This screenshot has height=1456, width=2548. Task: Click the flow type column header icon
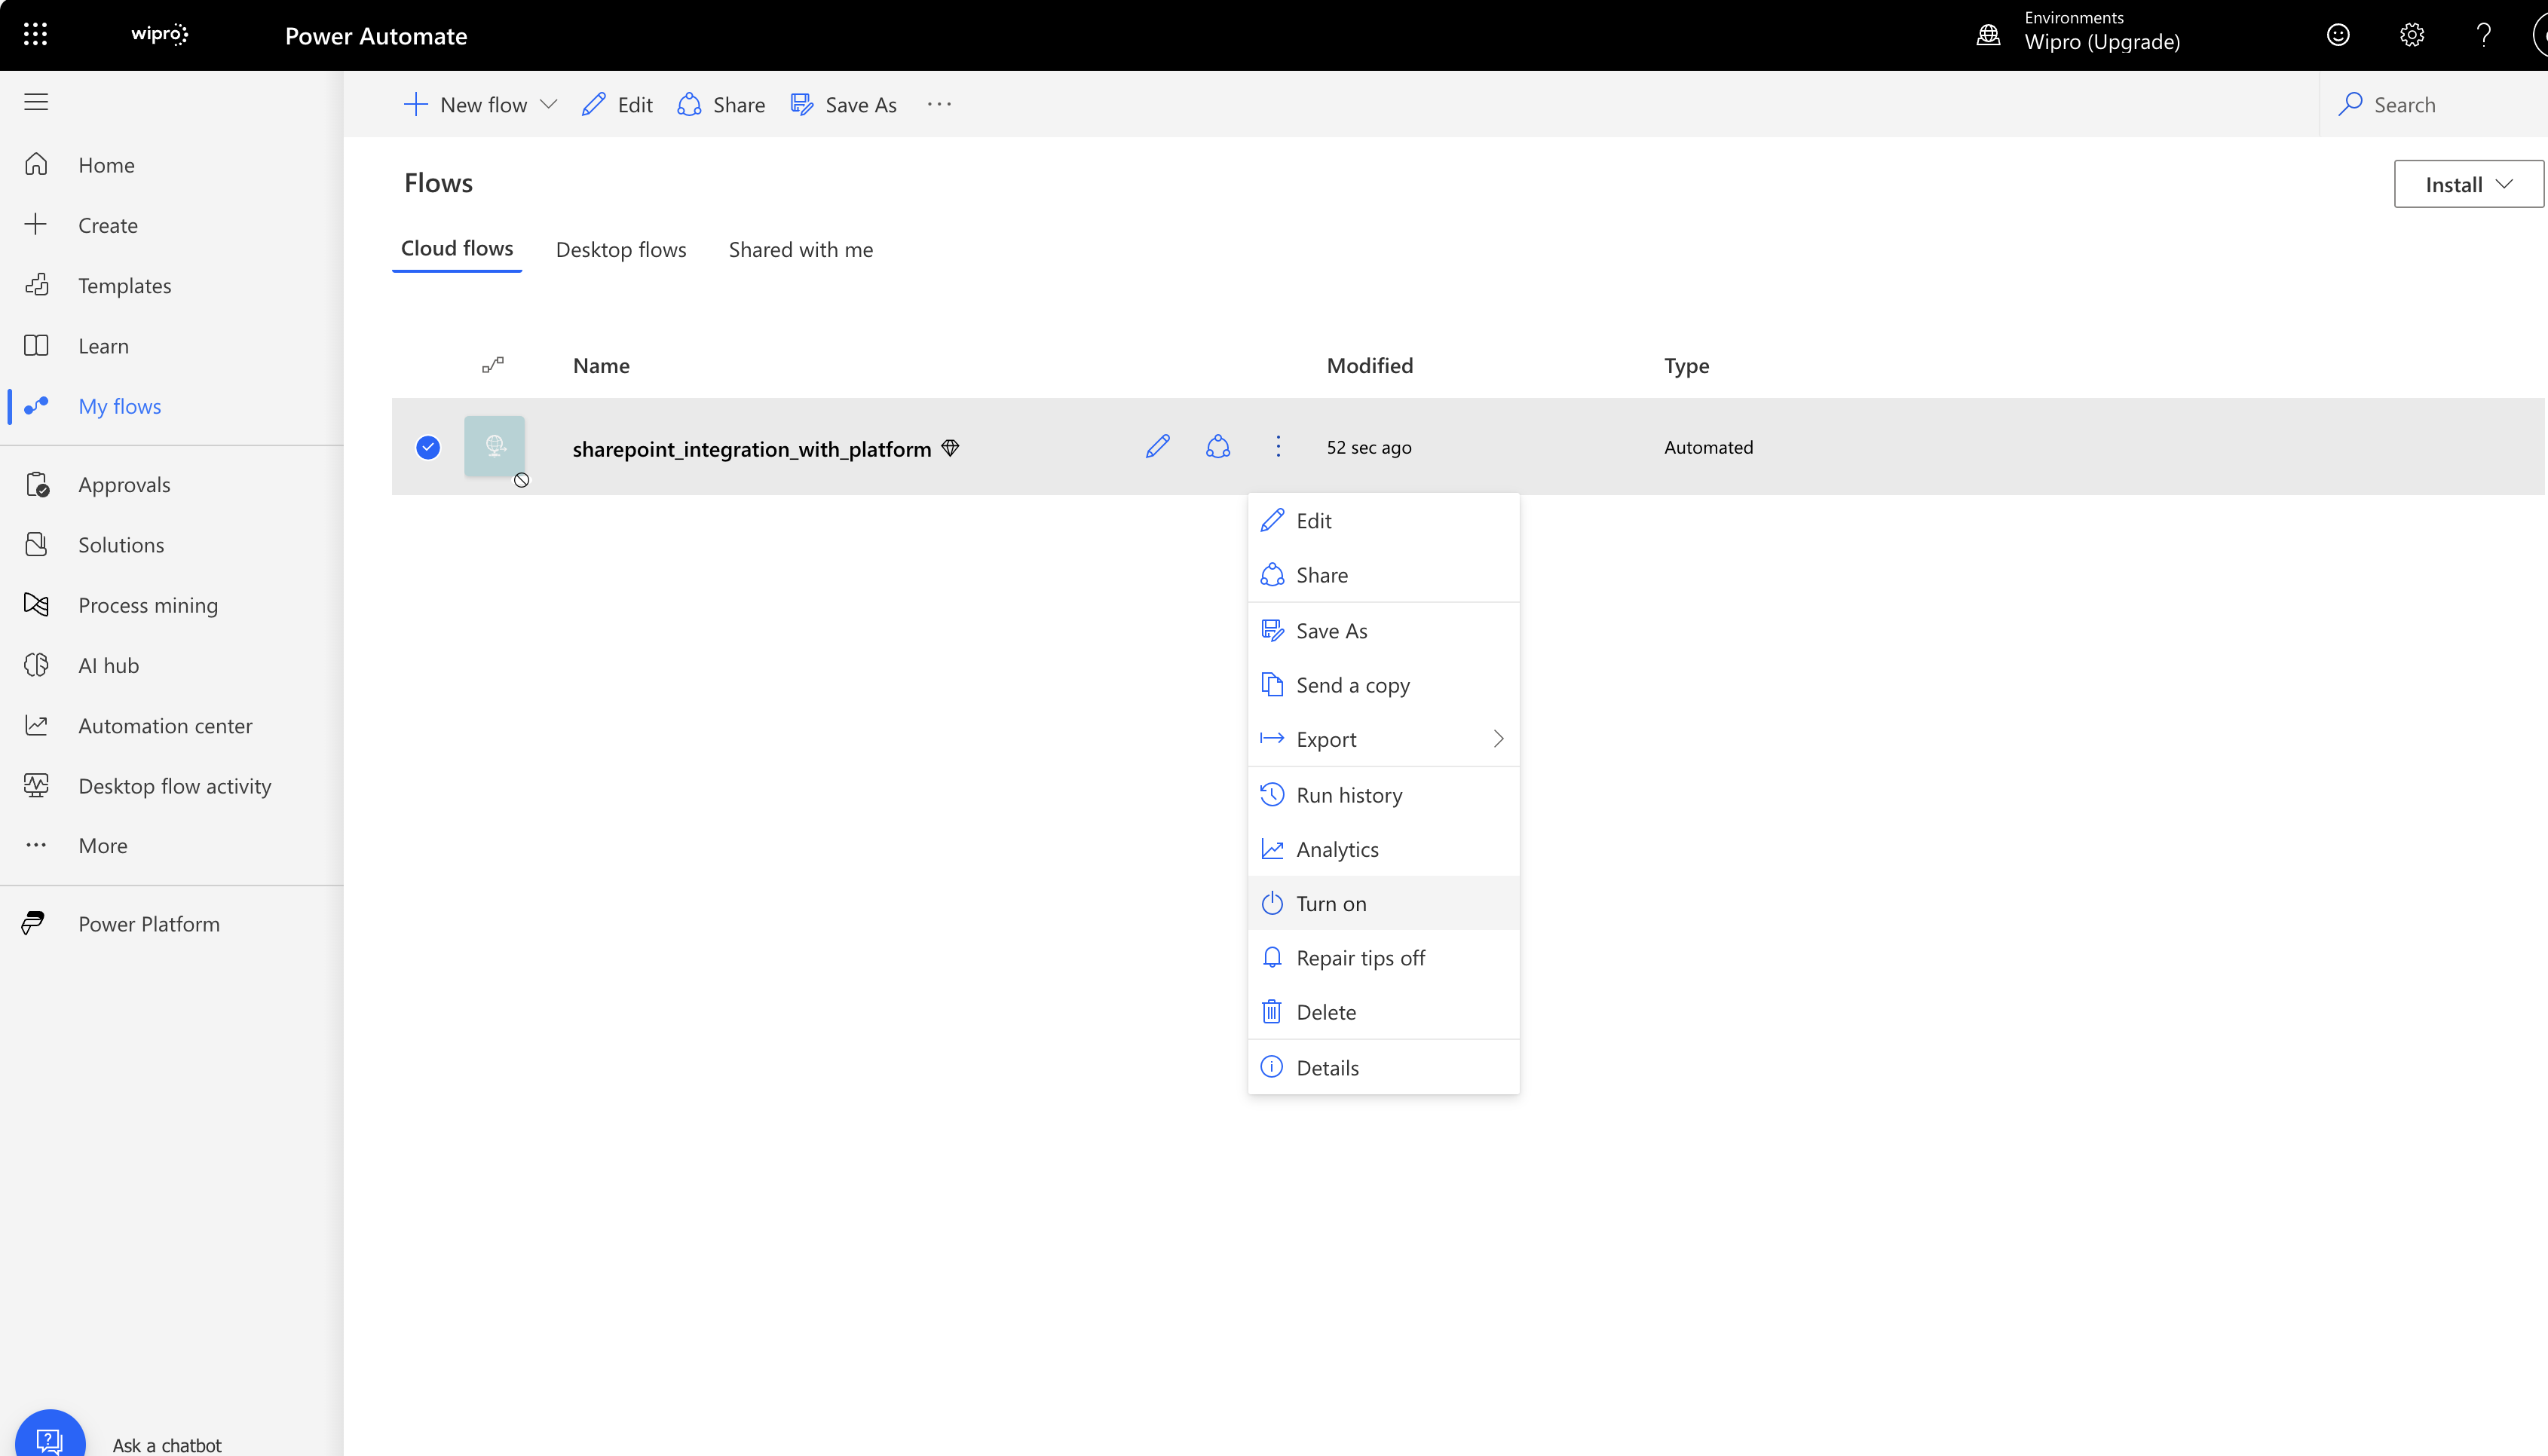[x=493, y=365]
